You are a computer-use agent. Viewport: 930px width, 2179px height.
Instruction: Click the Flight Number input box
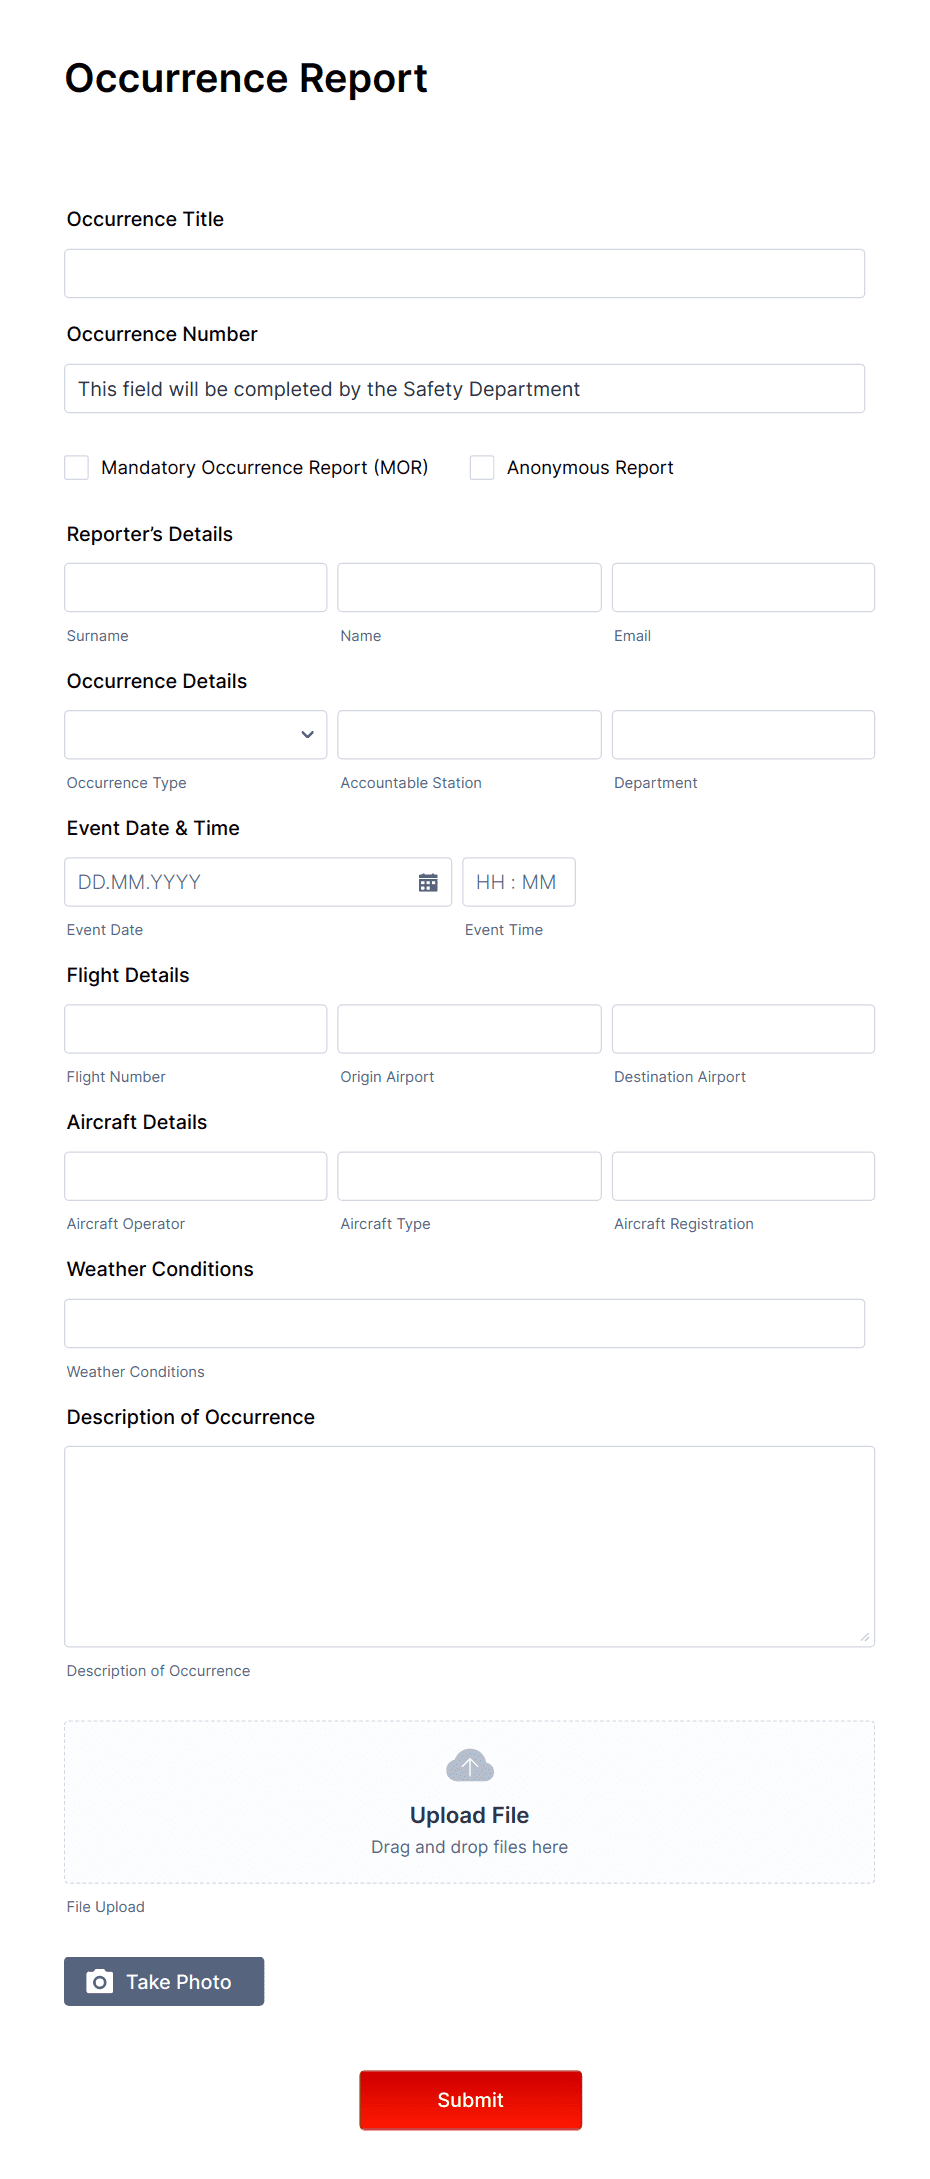click(195, 1028)
